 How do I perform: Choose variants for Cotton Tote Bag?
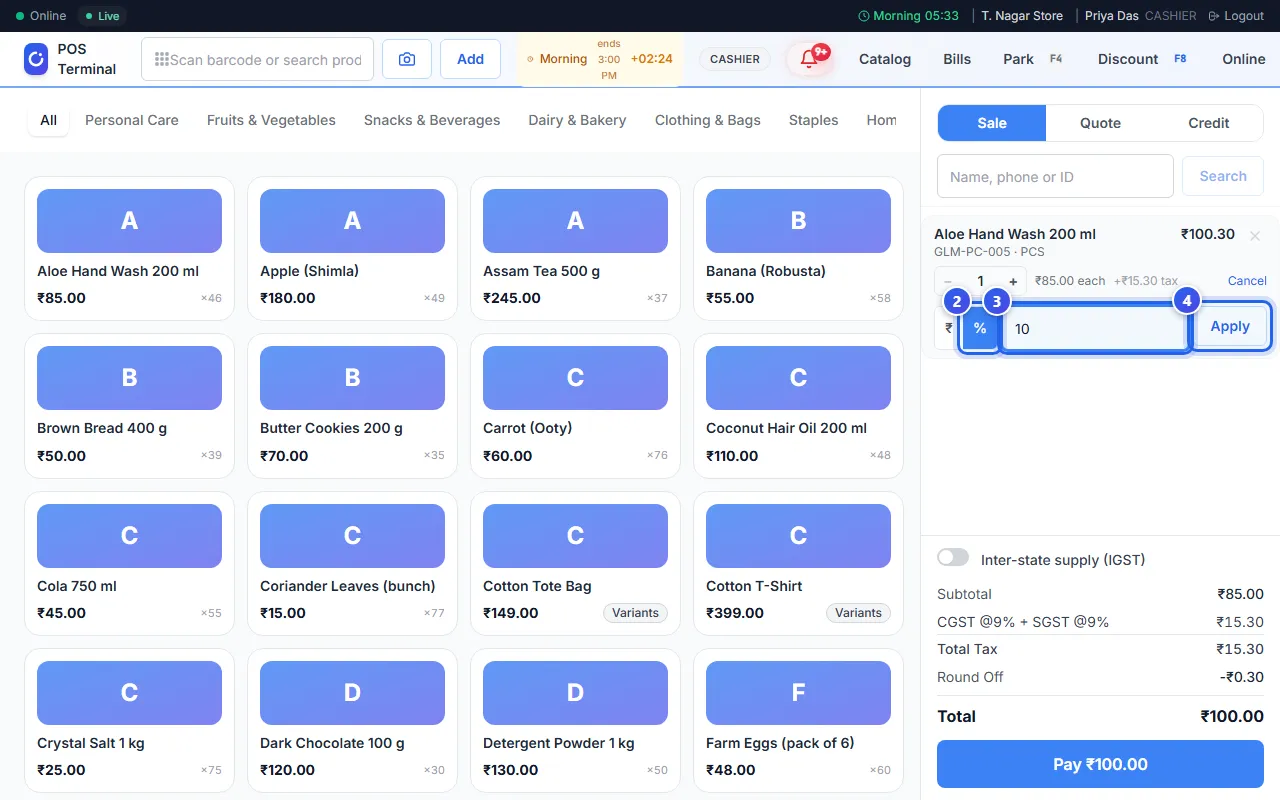point(635,613)
